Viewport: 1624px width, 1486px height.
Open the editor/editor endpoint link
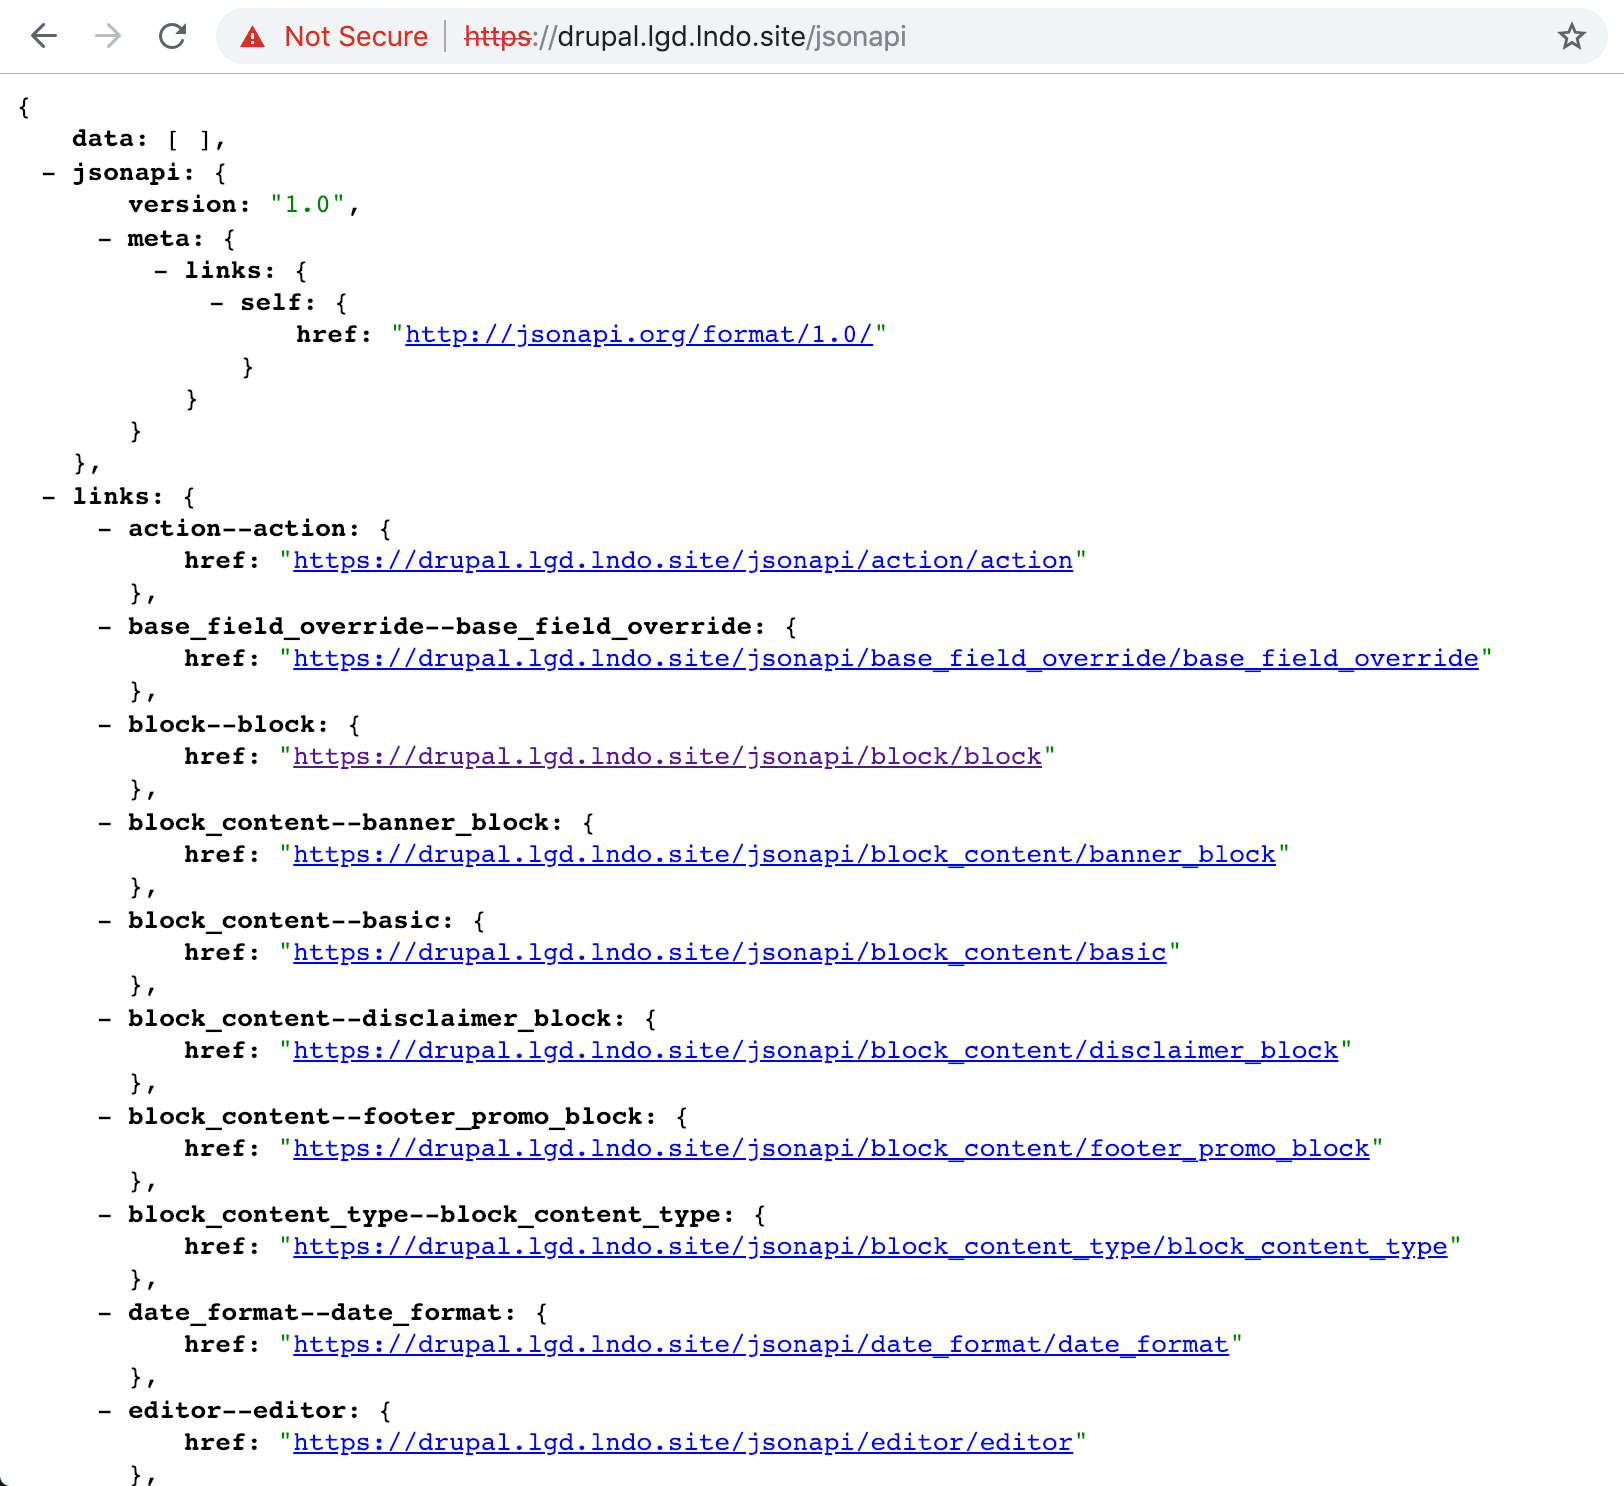pyautogui.click(x=681, y=1442)
